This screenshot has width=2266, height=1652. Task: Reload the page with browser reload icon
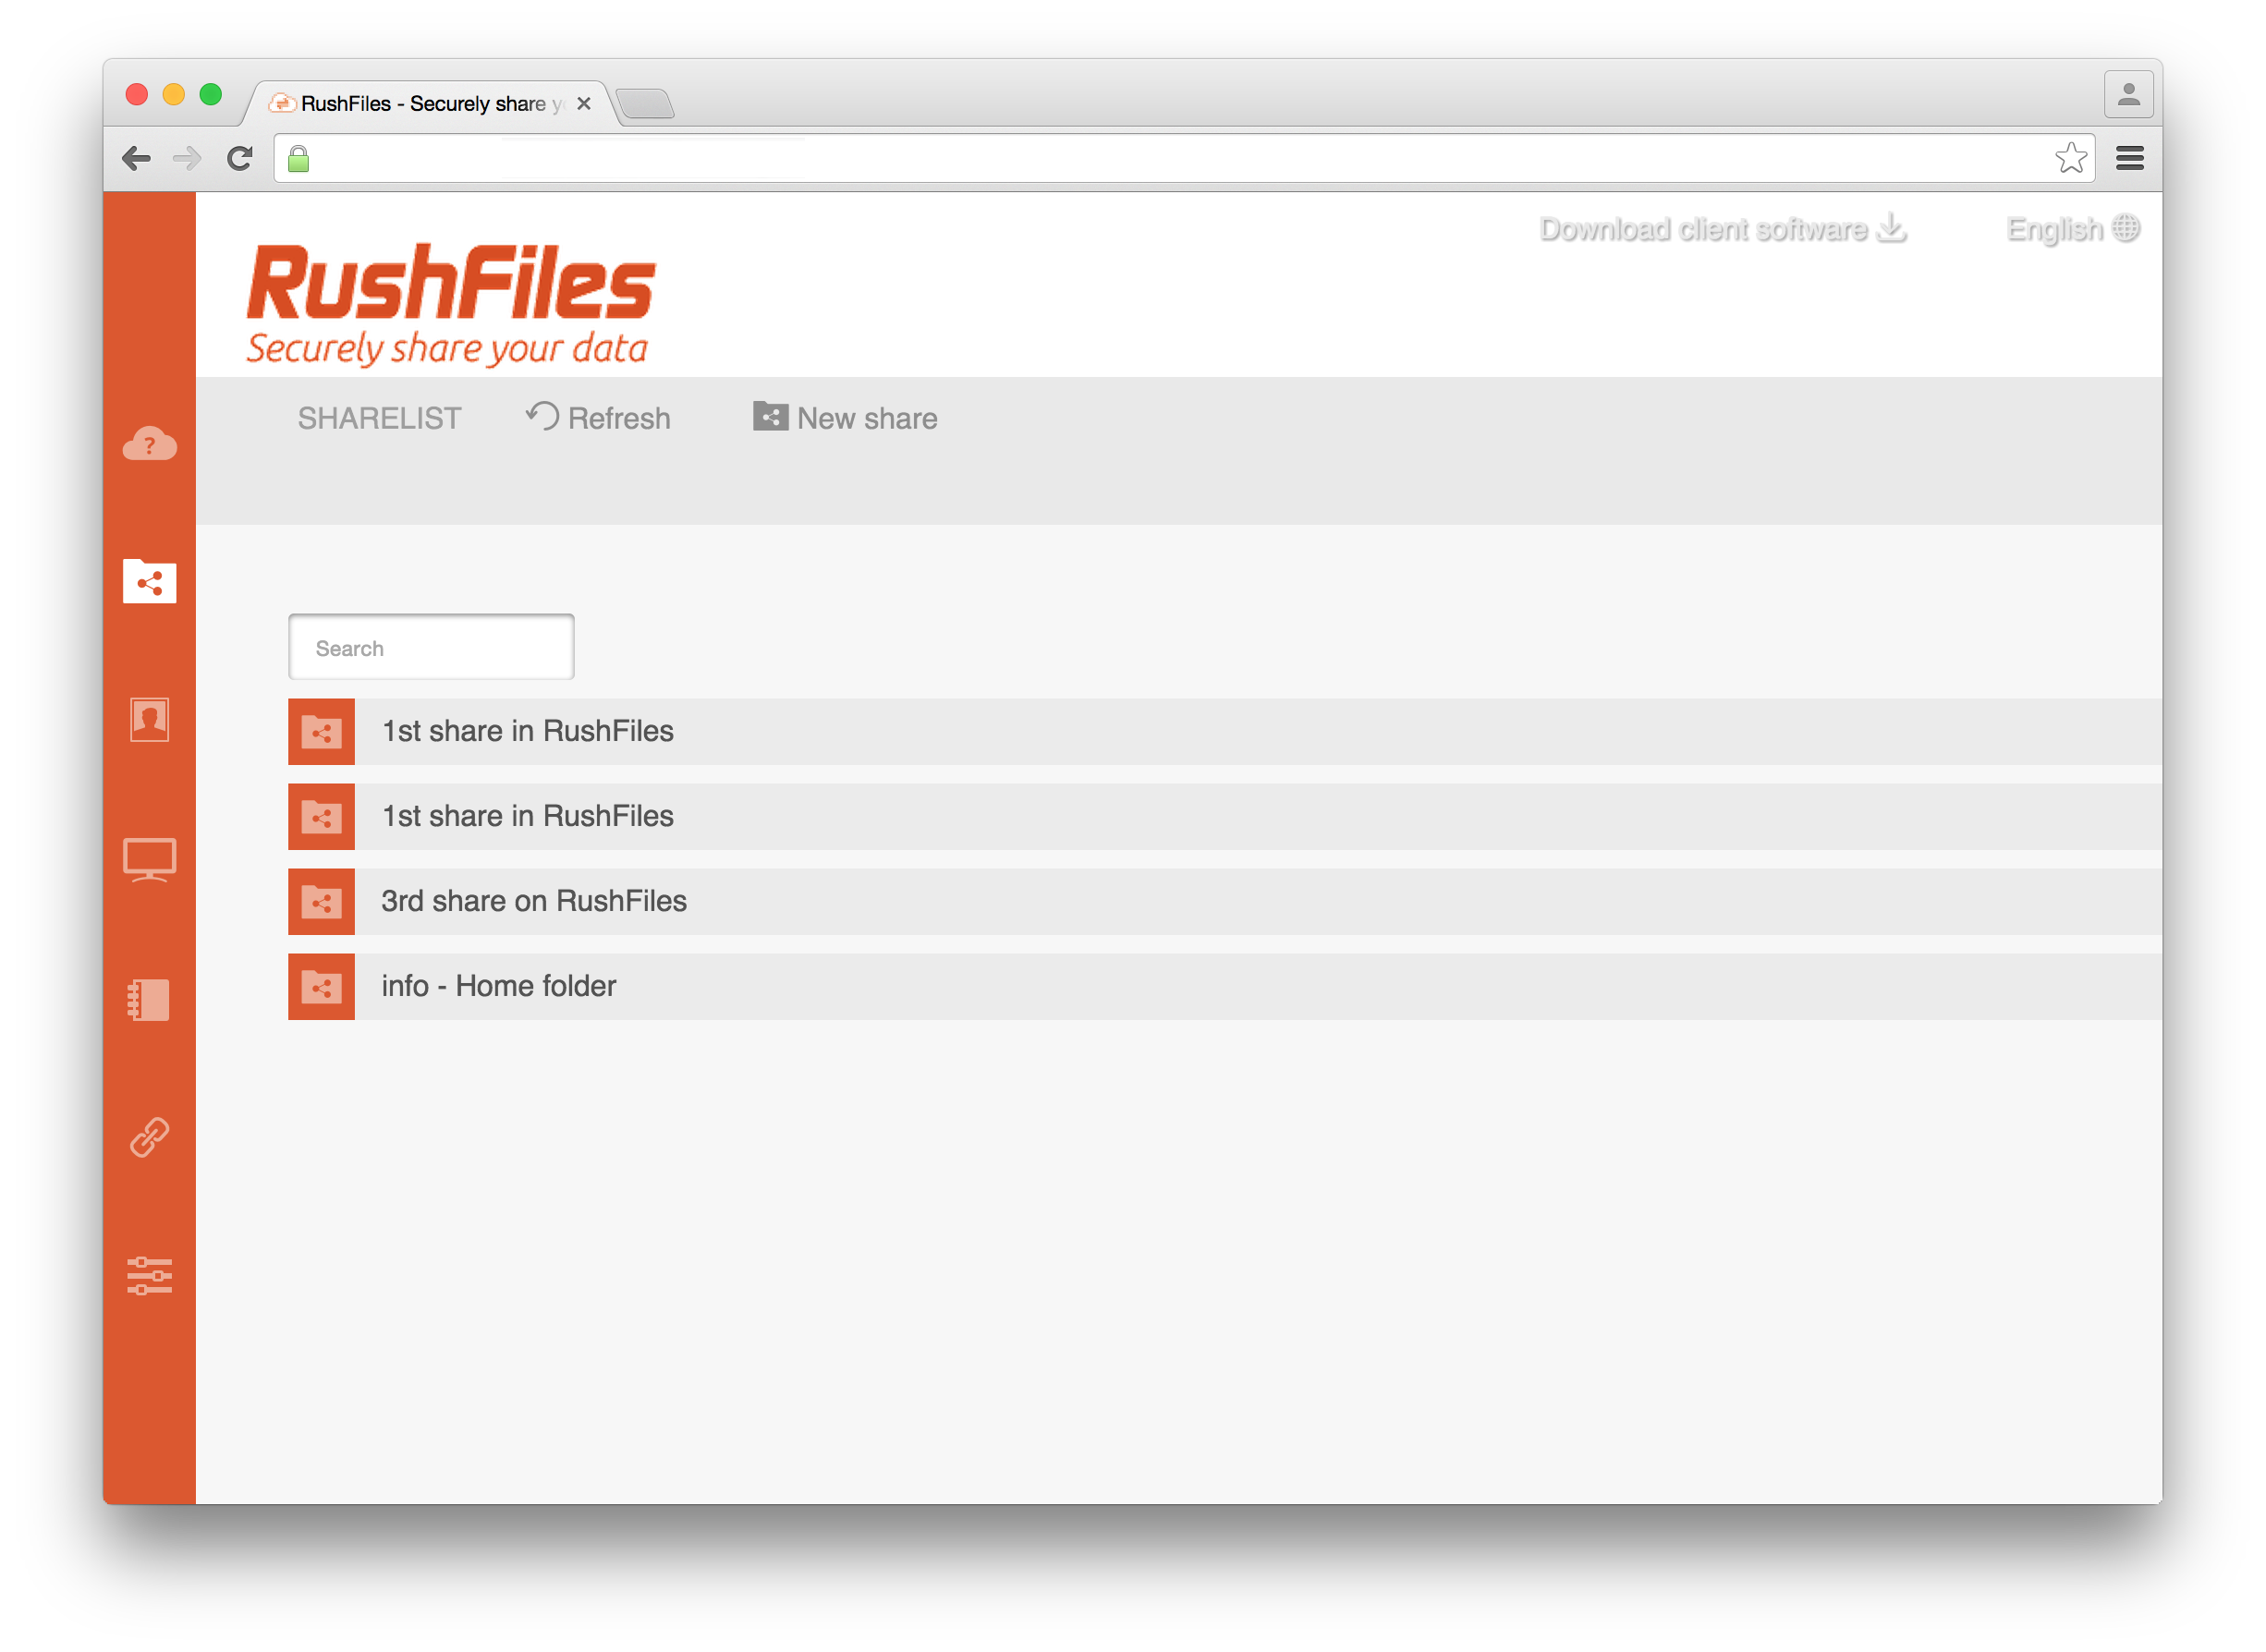pyautogui.click(x=239, y=158)
